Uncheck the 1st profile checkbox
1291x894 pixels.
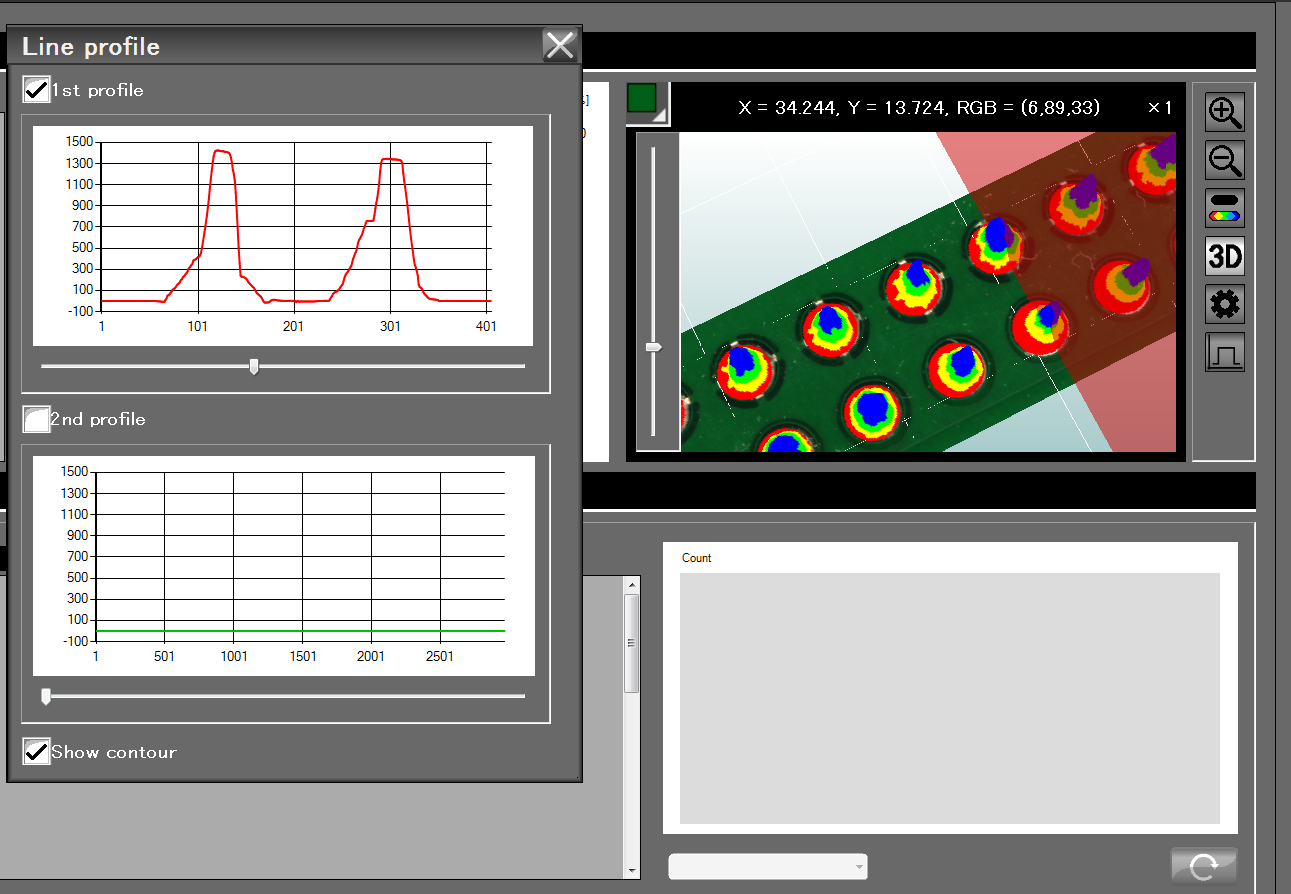click(37, 90)
